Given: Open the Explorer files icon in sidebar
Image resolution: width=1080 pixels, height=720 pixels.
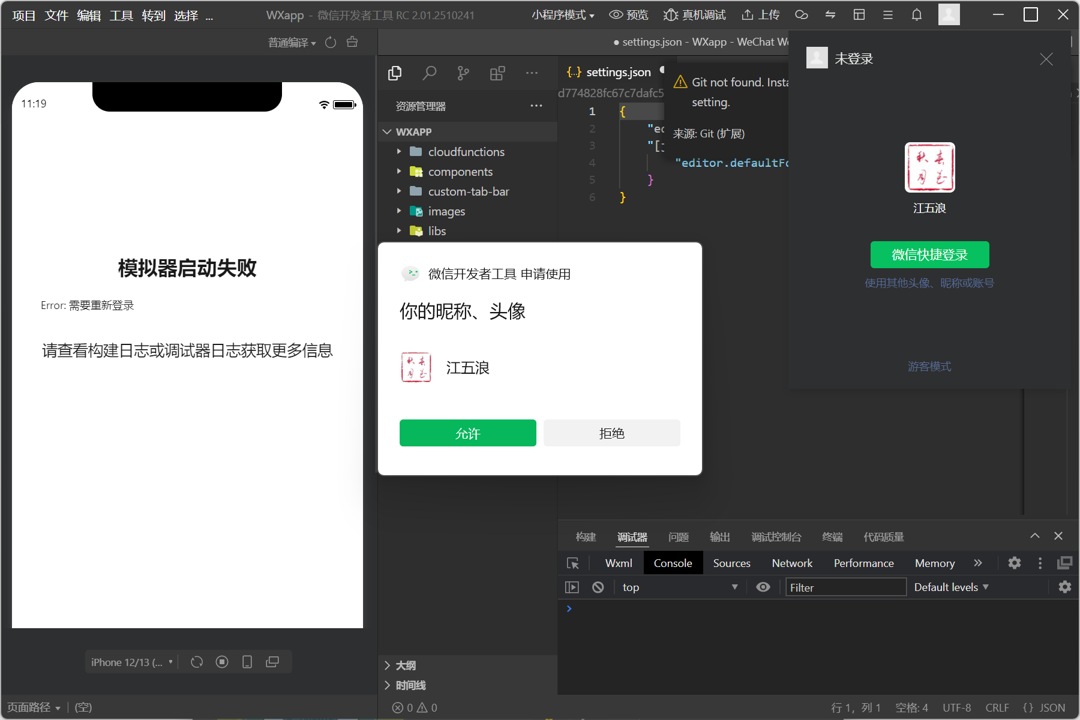Looking at the screenshot, I should [395, 73].
